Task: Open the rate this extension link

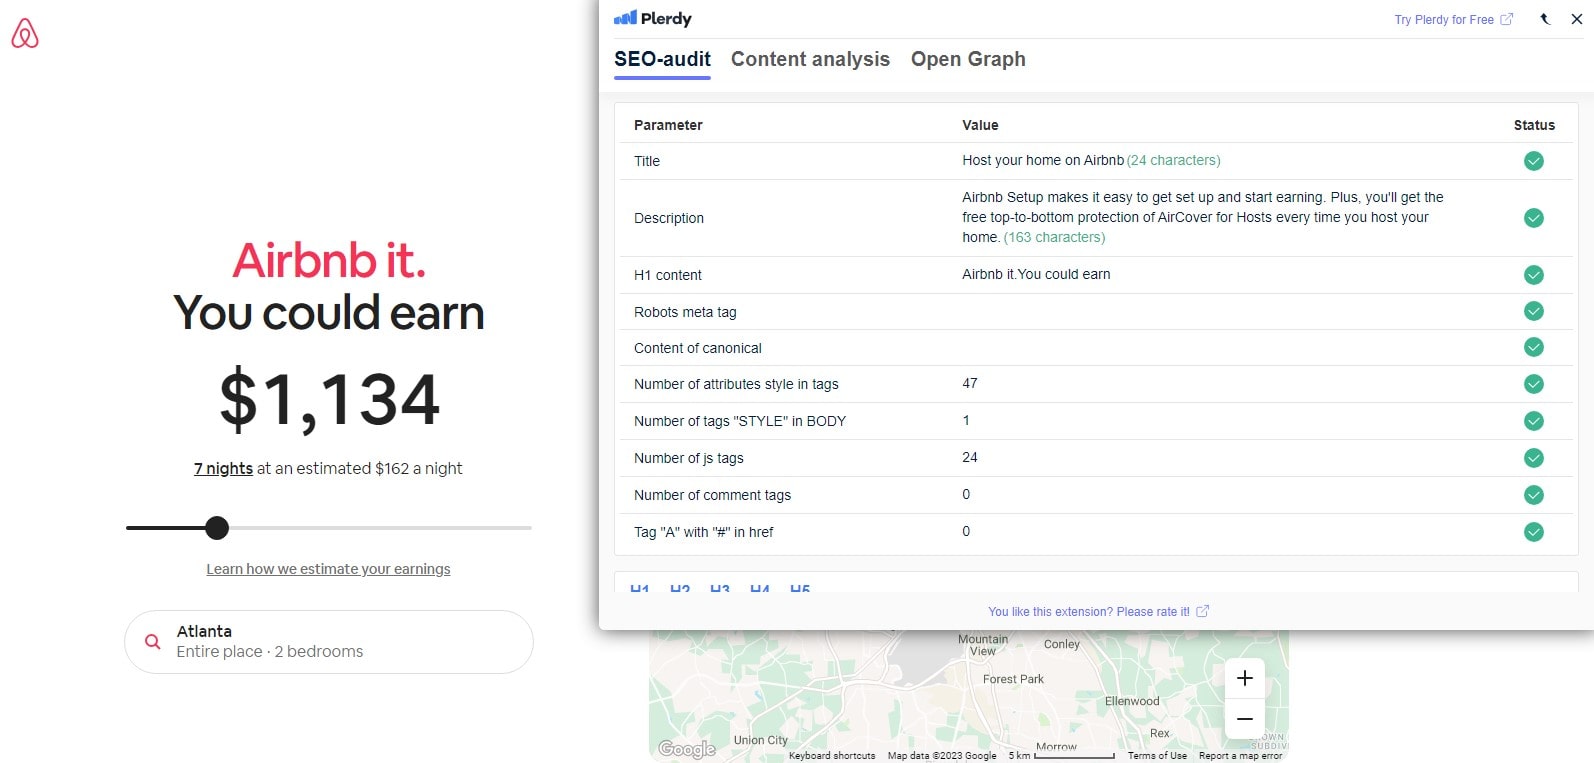Action: [1098, 611]
